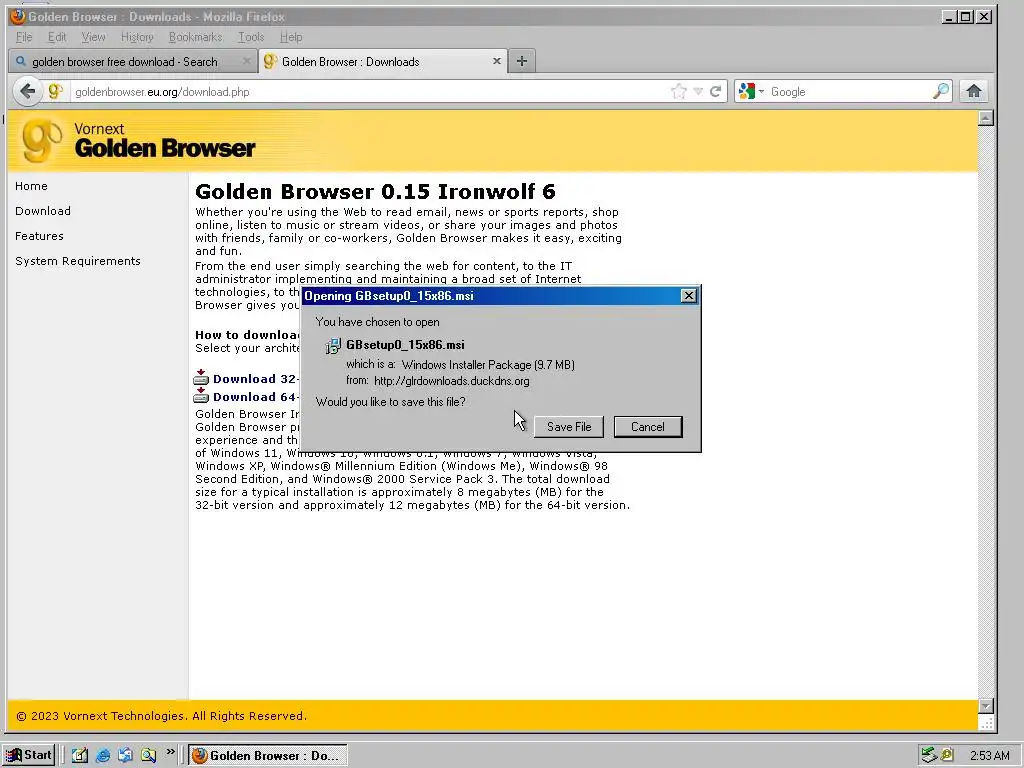This screenshot has width=1024, height=768.
Task: Click the second system tray icon
Action: pos(948,756)
